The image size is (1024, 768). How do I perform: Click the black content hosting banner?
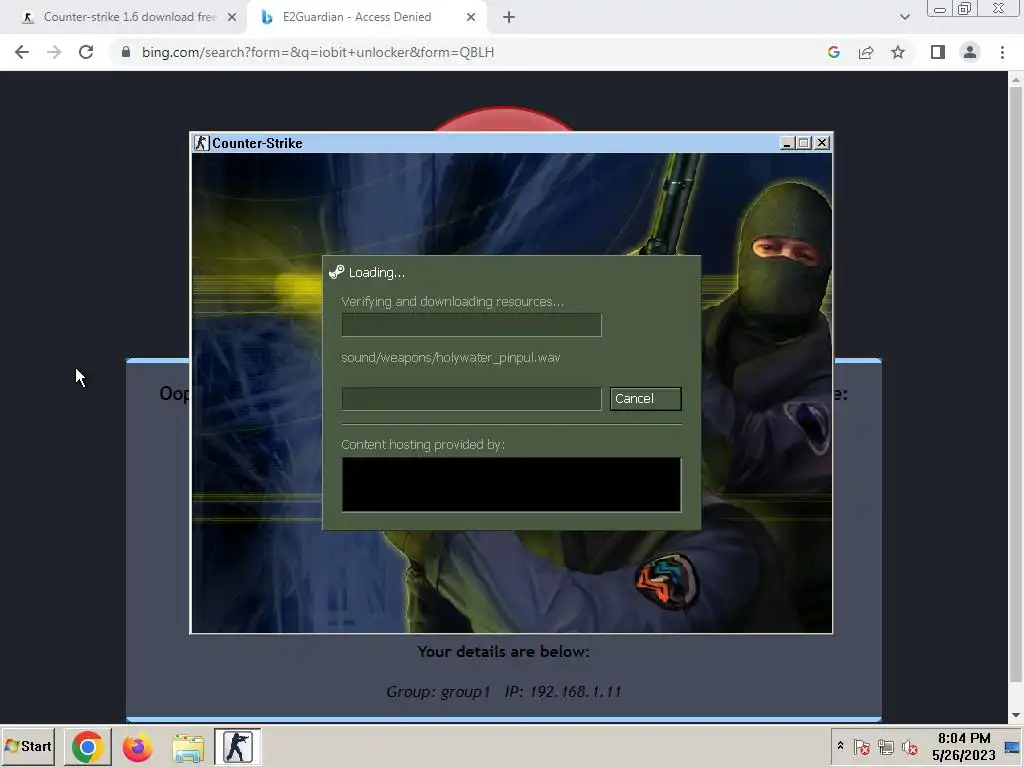(x=511, y=485)
